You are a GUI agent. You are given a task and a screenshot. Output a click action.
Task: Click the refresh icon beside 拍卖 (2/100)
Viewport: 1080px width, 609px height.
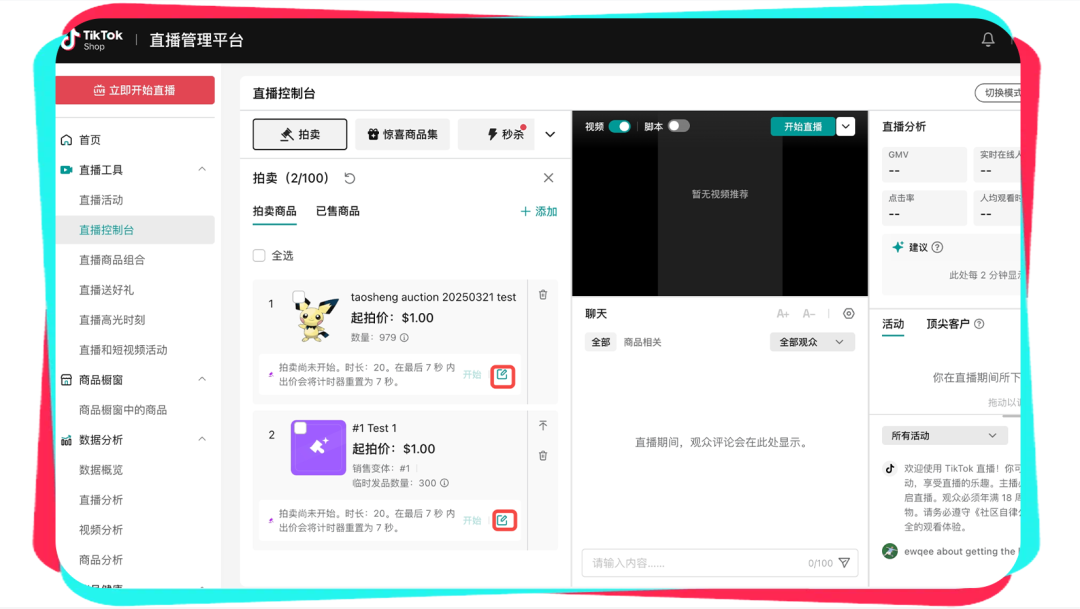coord(350,178)
